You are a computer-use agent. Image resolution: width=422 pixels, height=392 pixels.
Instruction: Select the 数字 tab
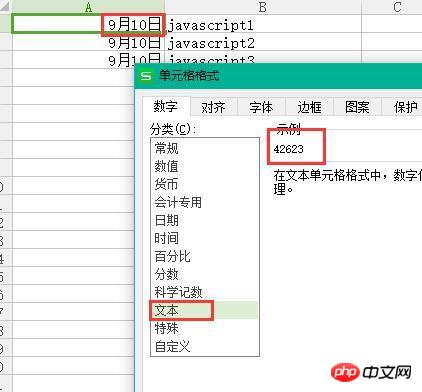point(166,107)
